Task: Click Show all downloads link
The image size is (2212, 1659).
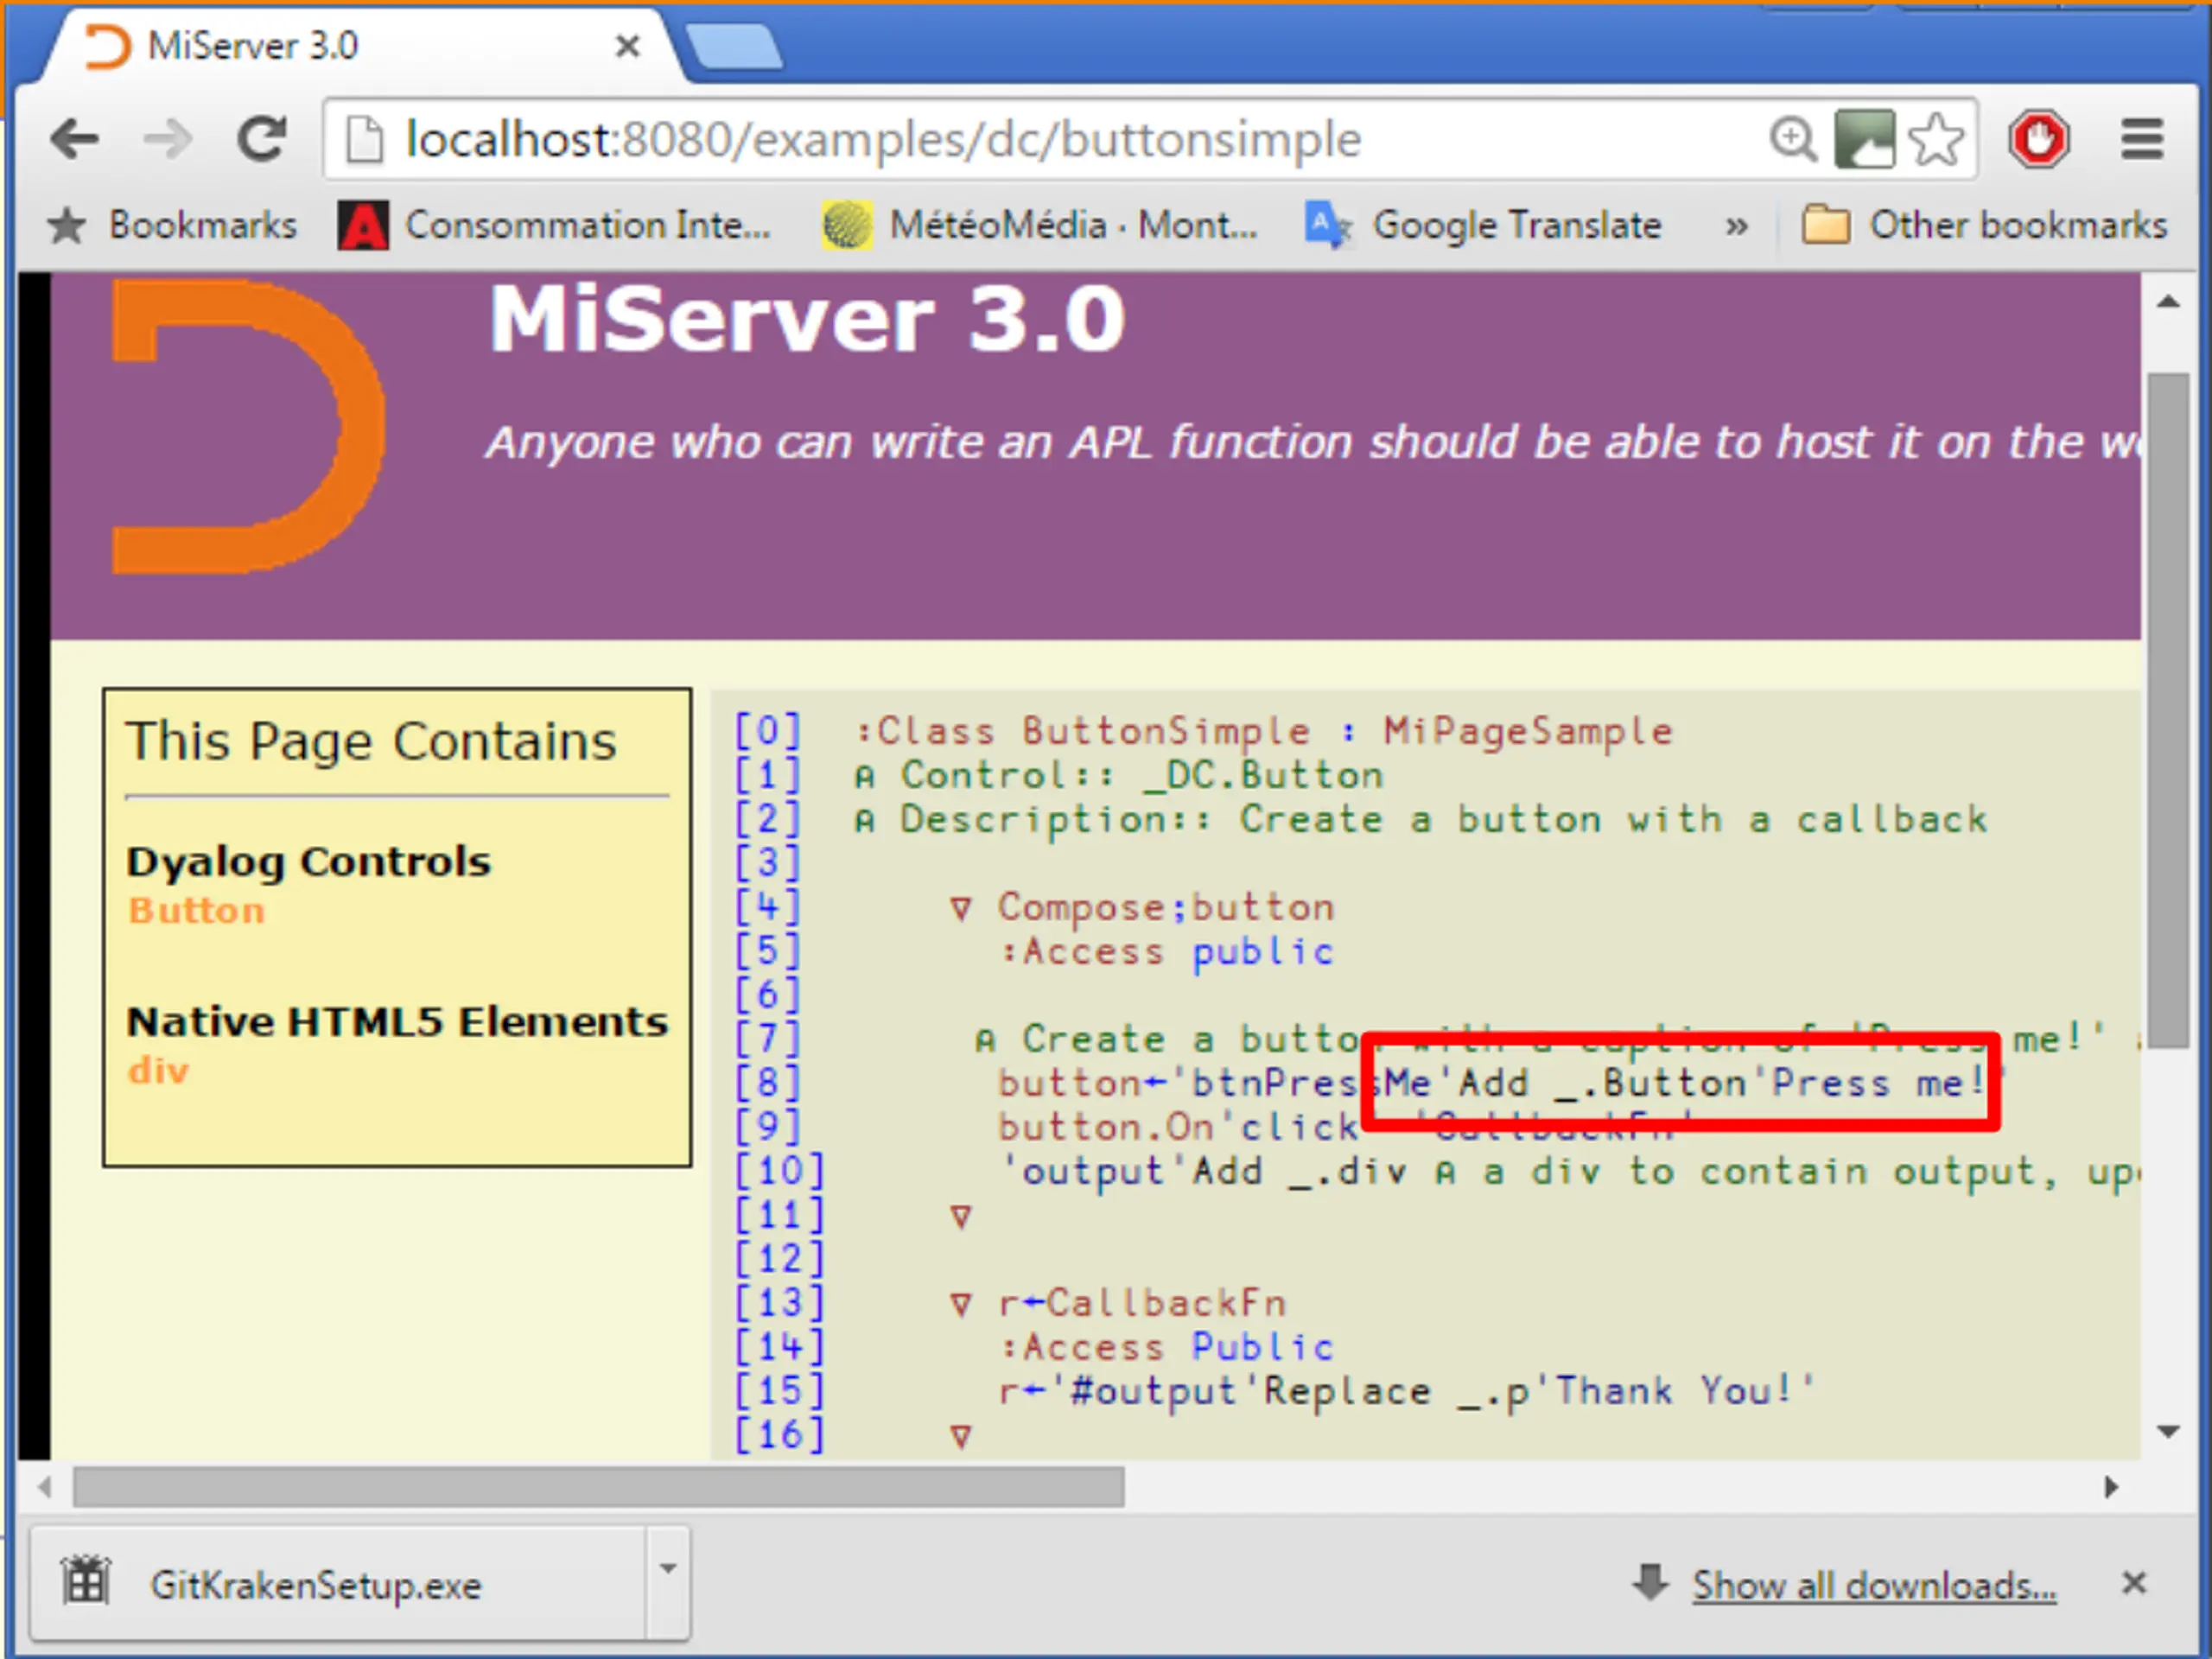Action: tap(1874, 1586)
